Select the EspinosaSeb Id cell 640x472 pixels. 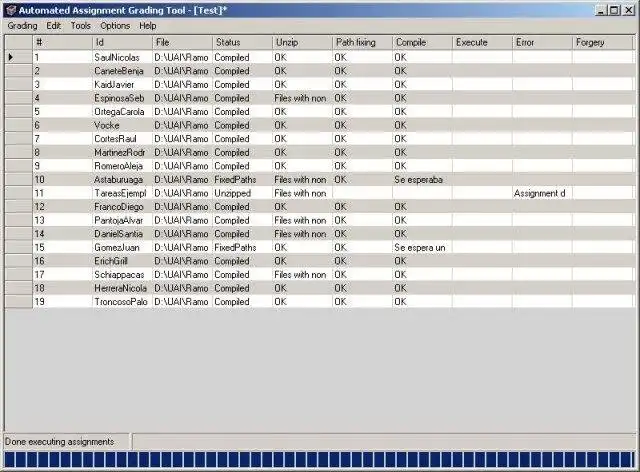(122, 98)
